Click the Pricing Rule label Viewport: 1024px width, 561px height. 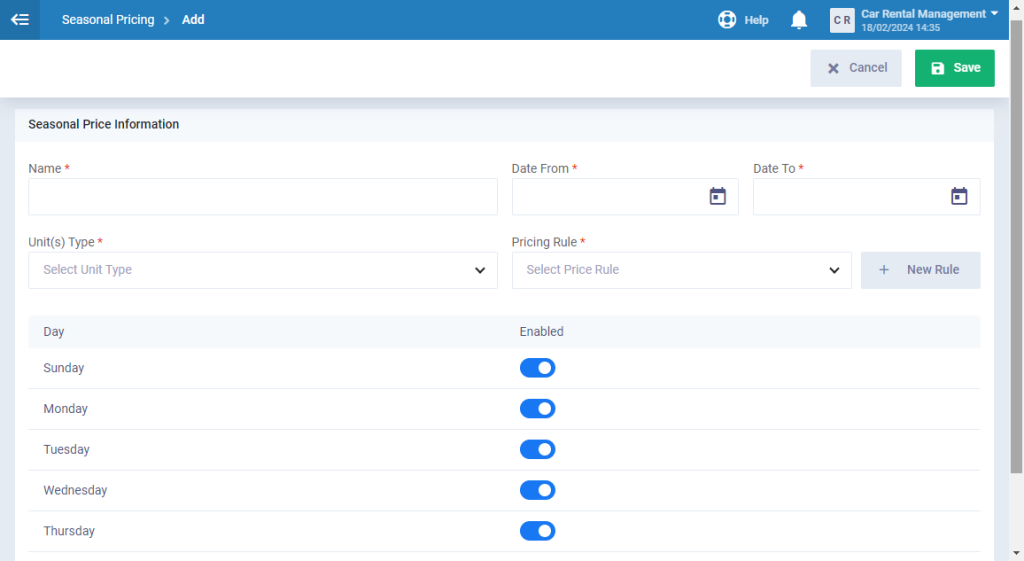[544, 242]
